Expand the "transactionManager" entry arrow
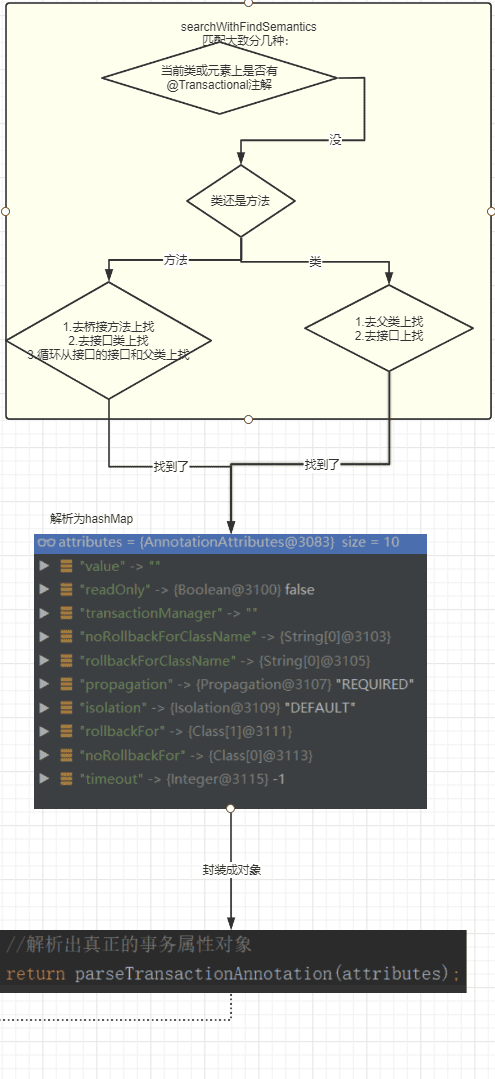495x1079 pixels. click(45, 613)
